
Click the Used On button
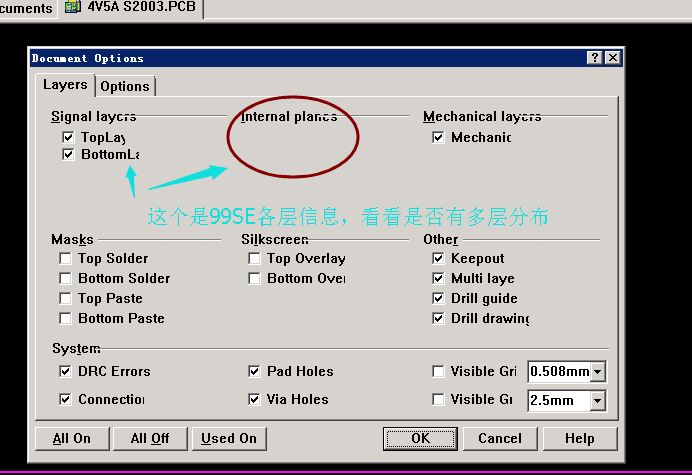click(x=229, y=438)
